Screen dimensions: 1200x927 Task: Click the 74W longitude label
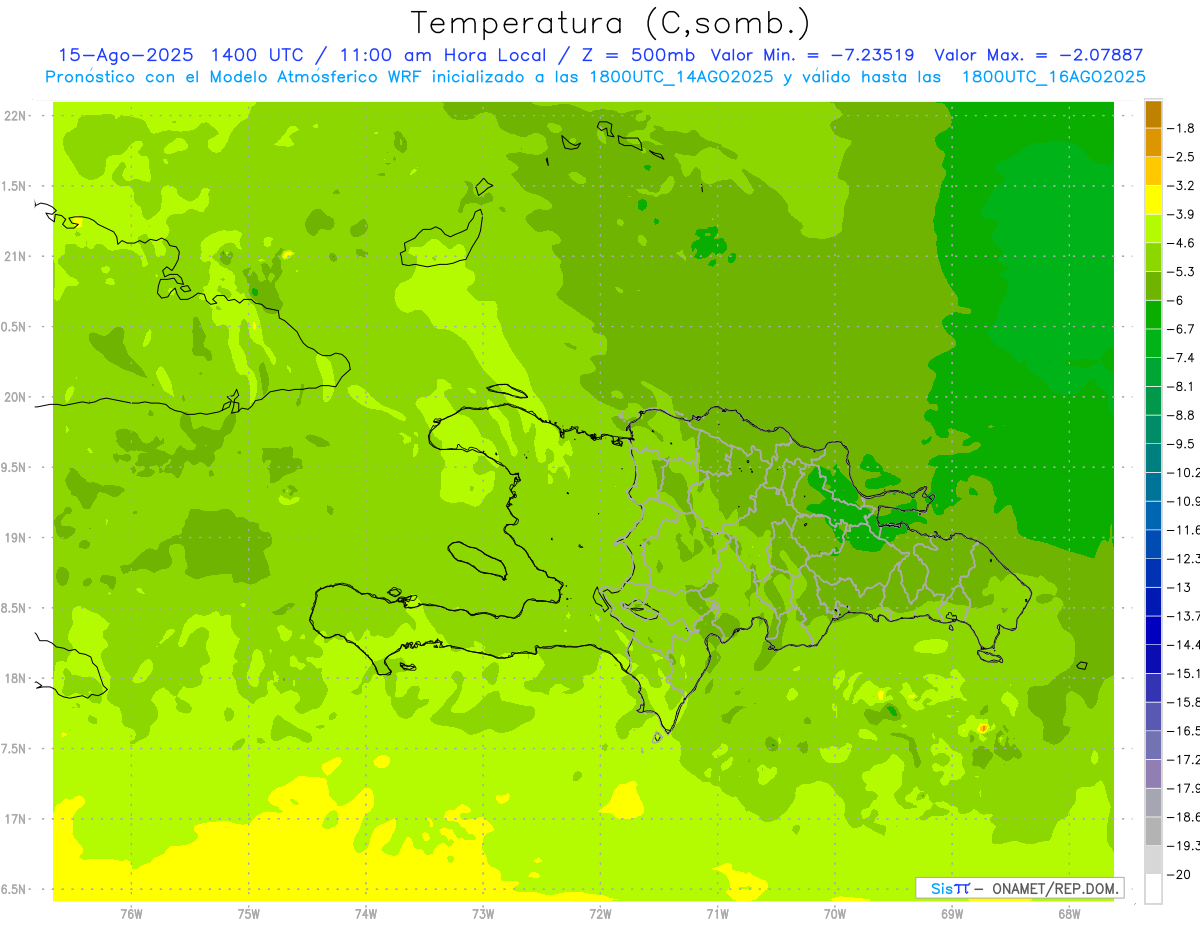point(366,913)
